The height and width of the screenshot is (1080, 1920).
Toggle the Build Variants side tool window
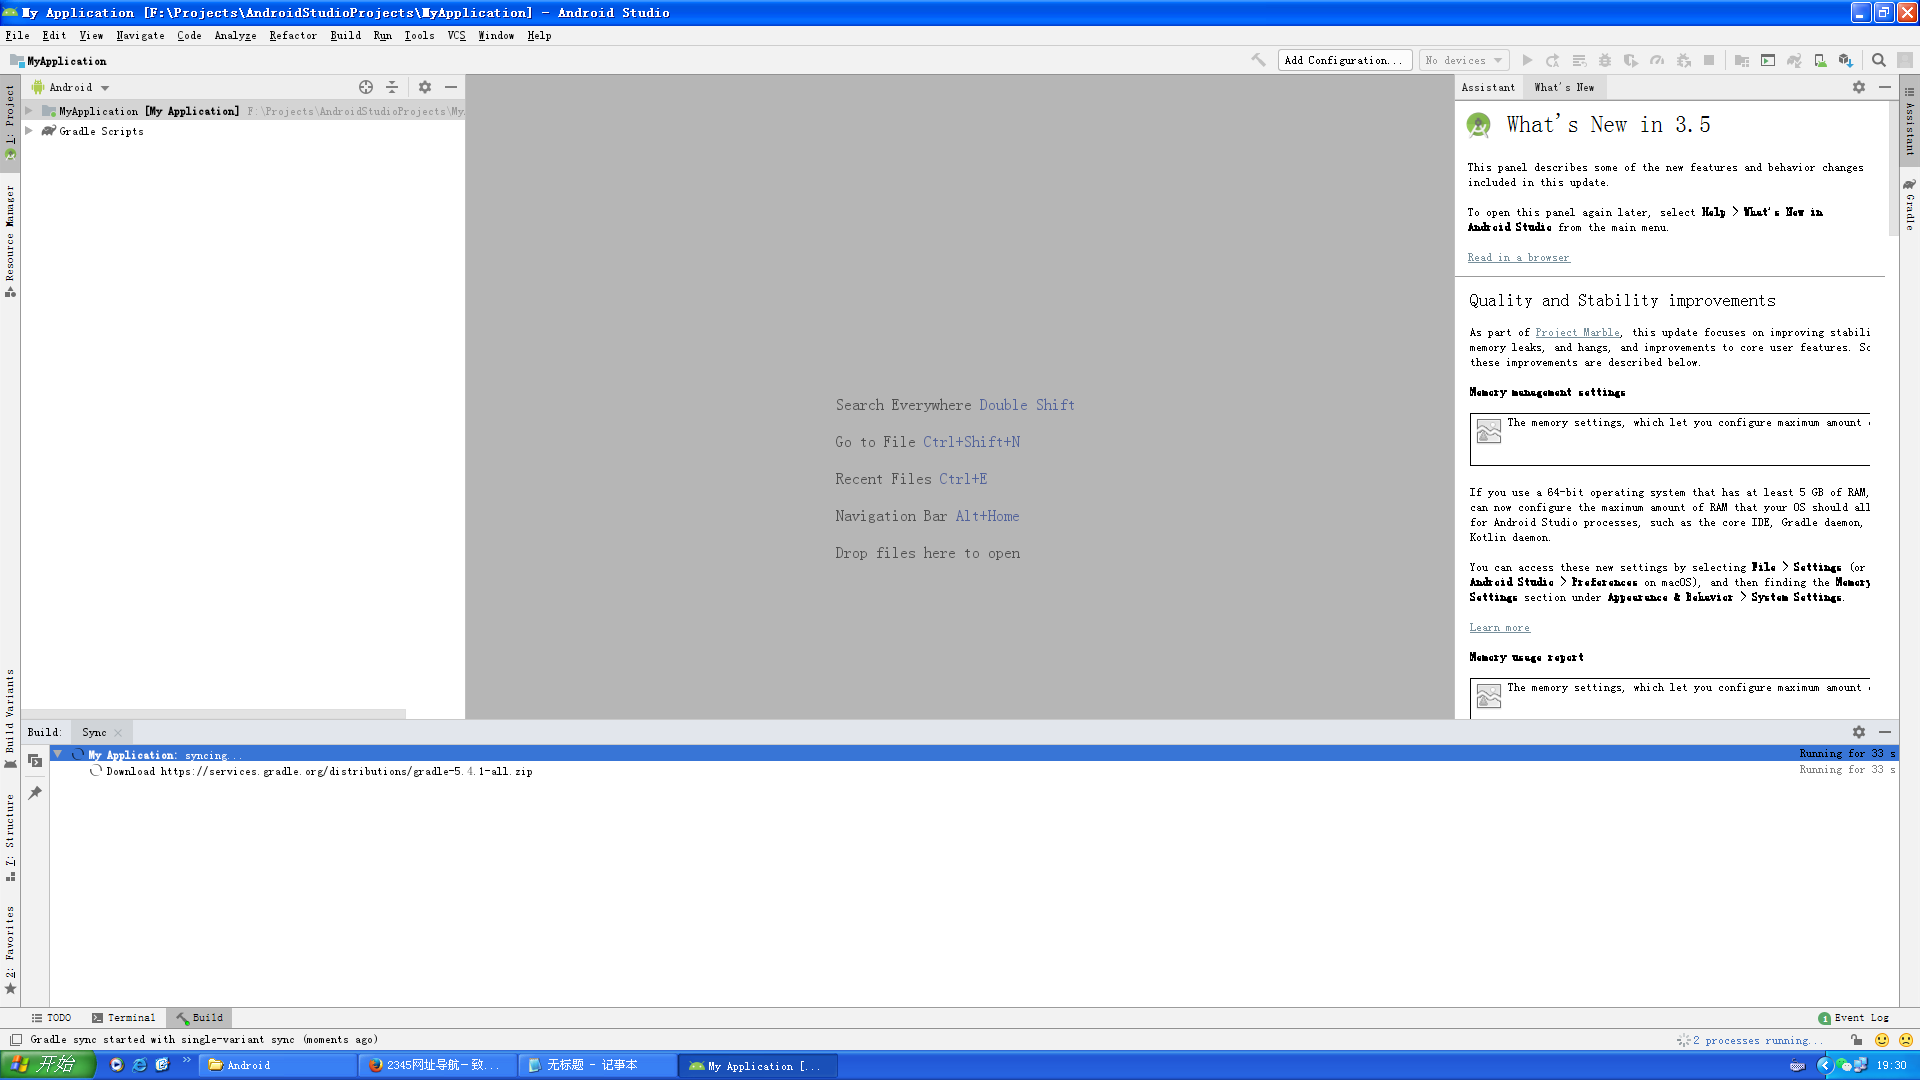[10, 718]
